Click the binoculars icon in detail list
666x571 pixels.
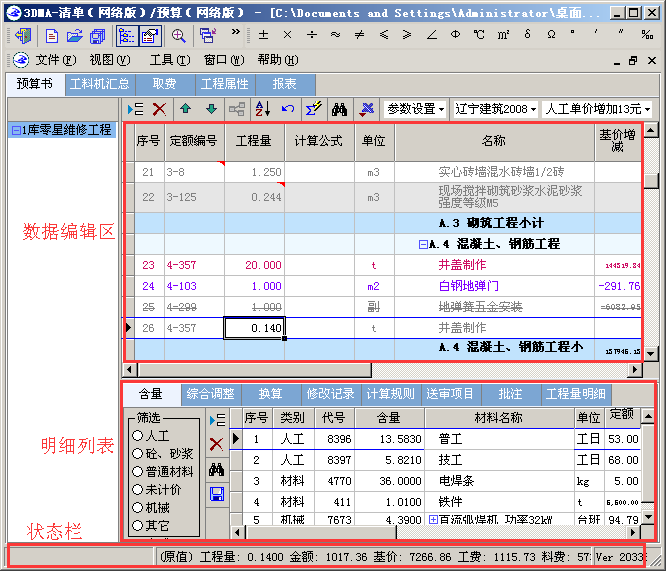[x=217, y=469]
